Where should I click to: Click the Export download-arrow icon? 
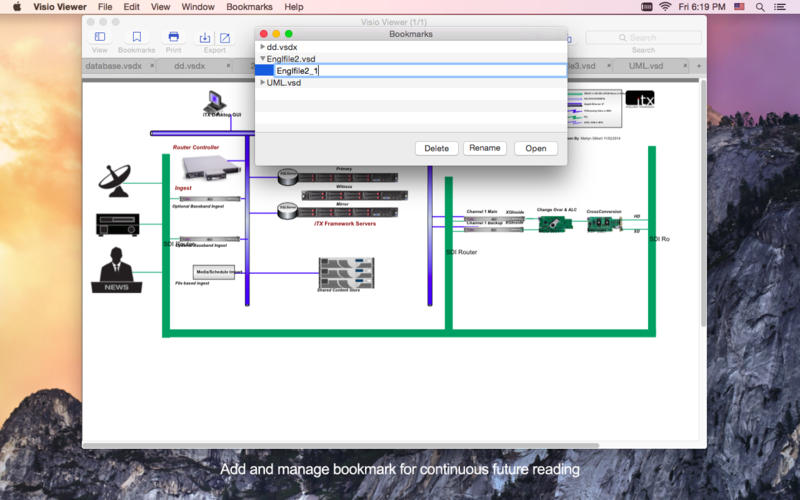pos(205,38)
